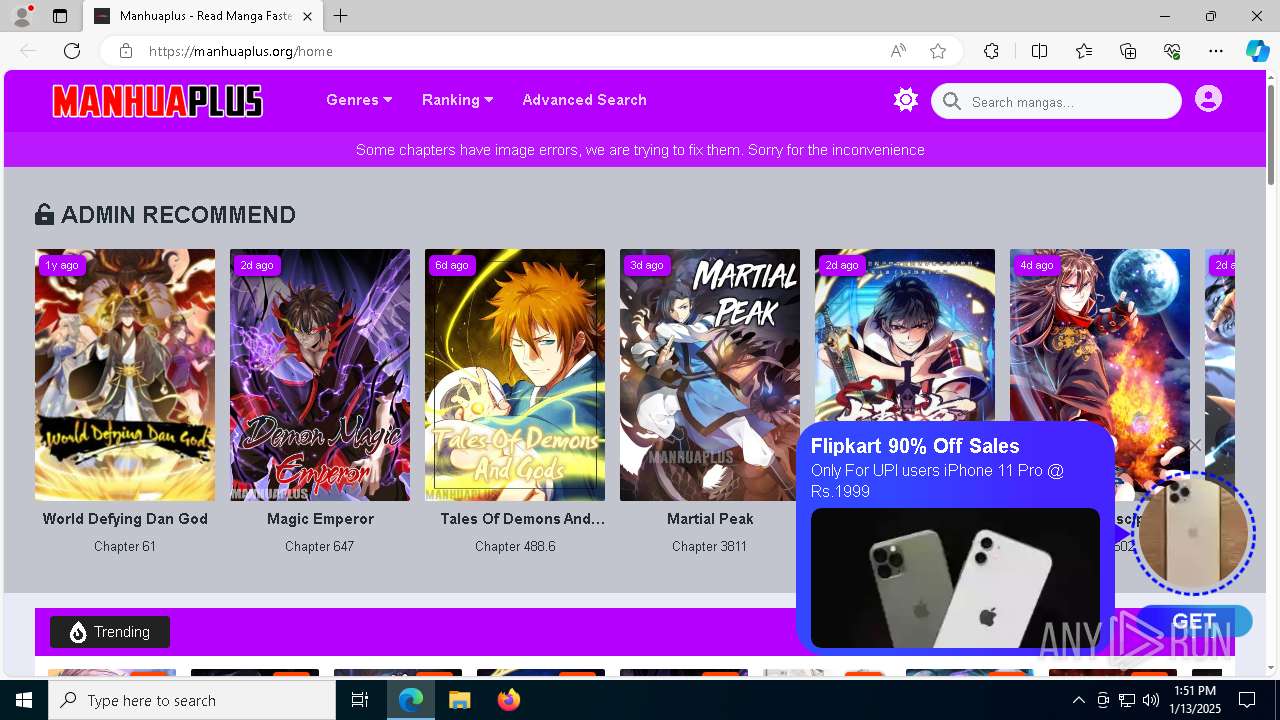The image size is (1280, 720).
Task: Open Firefox from taskbar
Action: point(509,700)
